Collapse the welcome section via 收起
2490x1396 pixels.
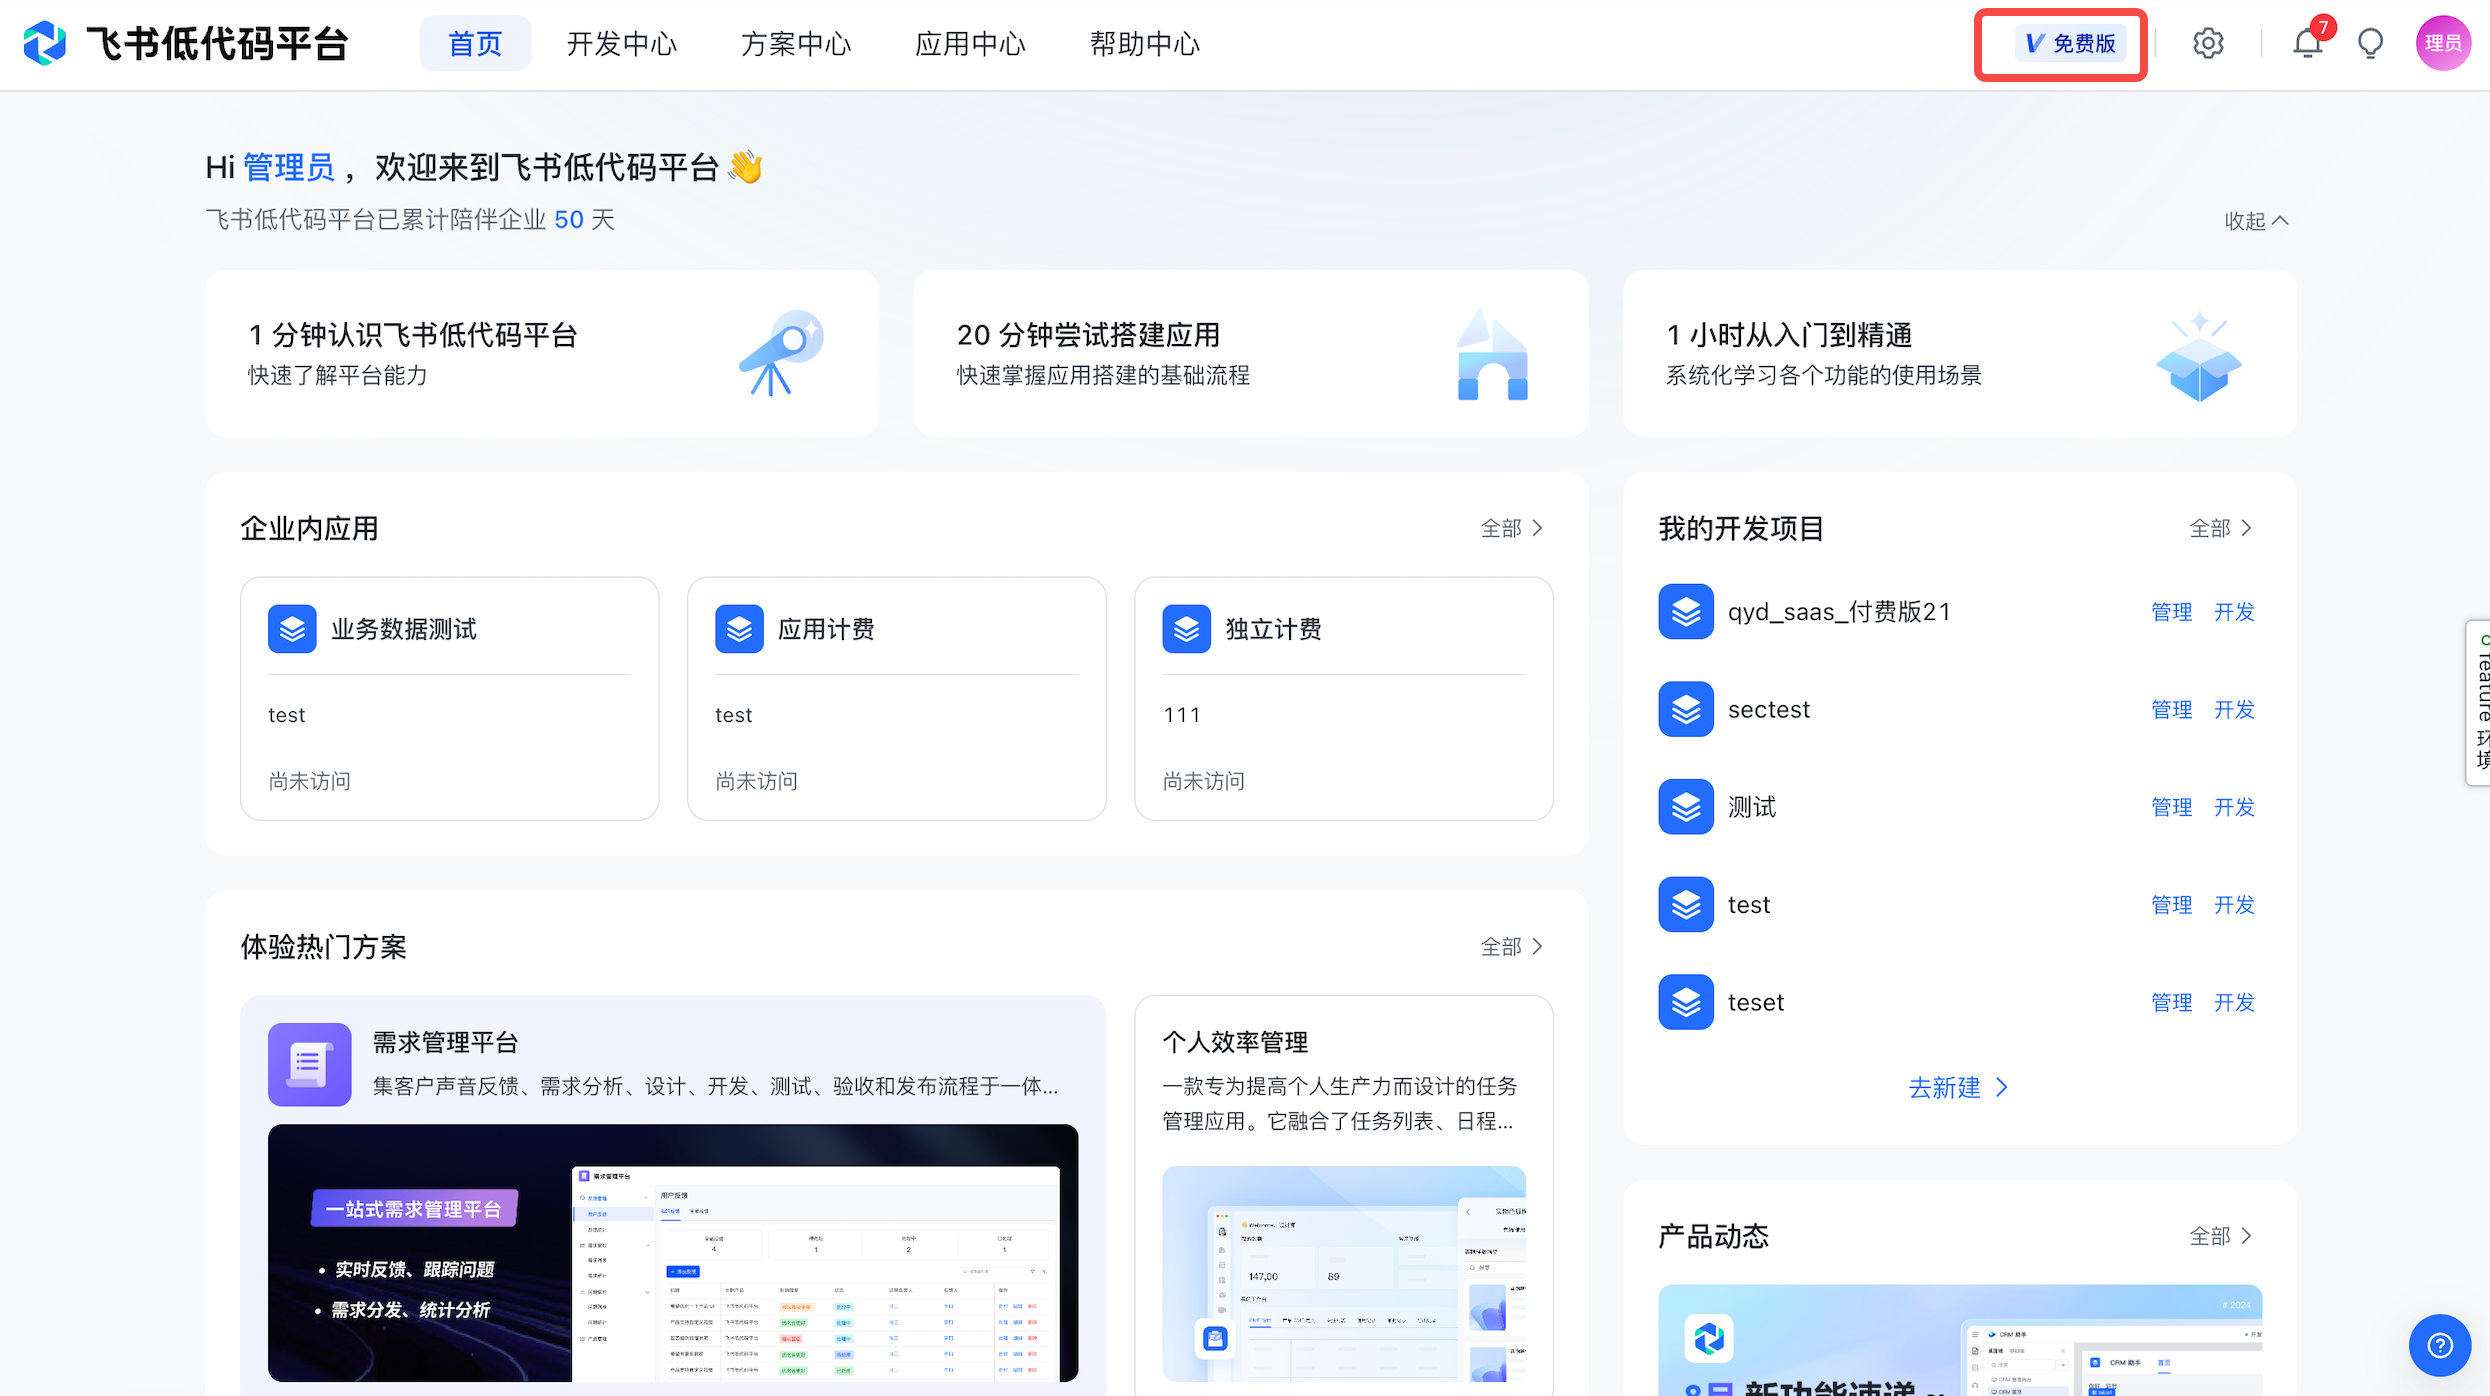pyautogui.click(x=2256, y=221)
